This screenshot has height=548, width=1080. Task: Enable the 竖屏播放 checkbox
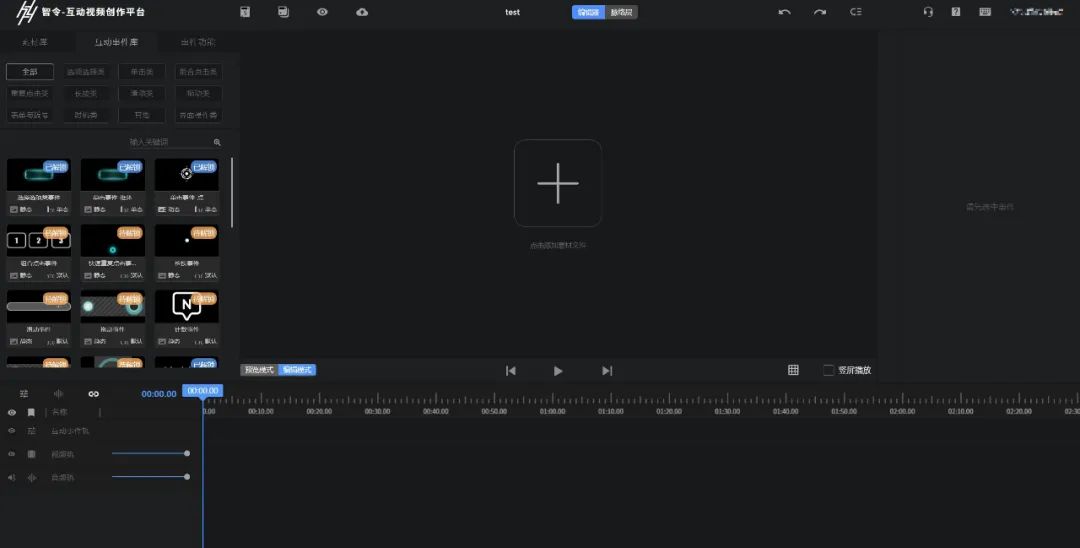(x=828, y=370)
